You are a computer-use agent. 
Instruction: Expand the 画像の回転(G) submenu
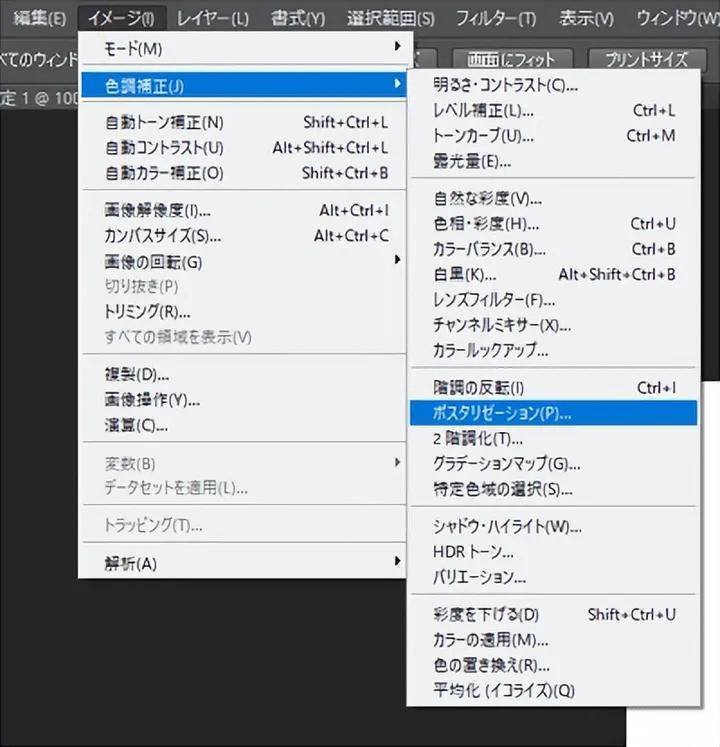(153, 262)
